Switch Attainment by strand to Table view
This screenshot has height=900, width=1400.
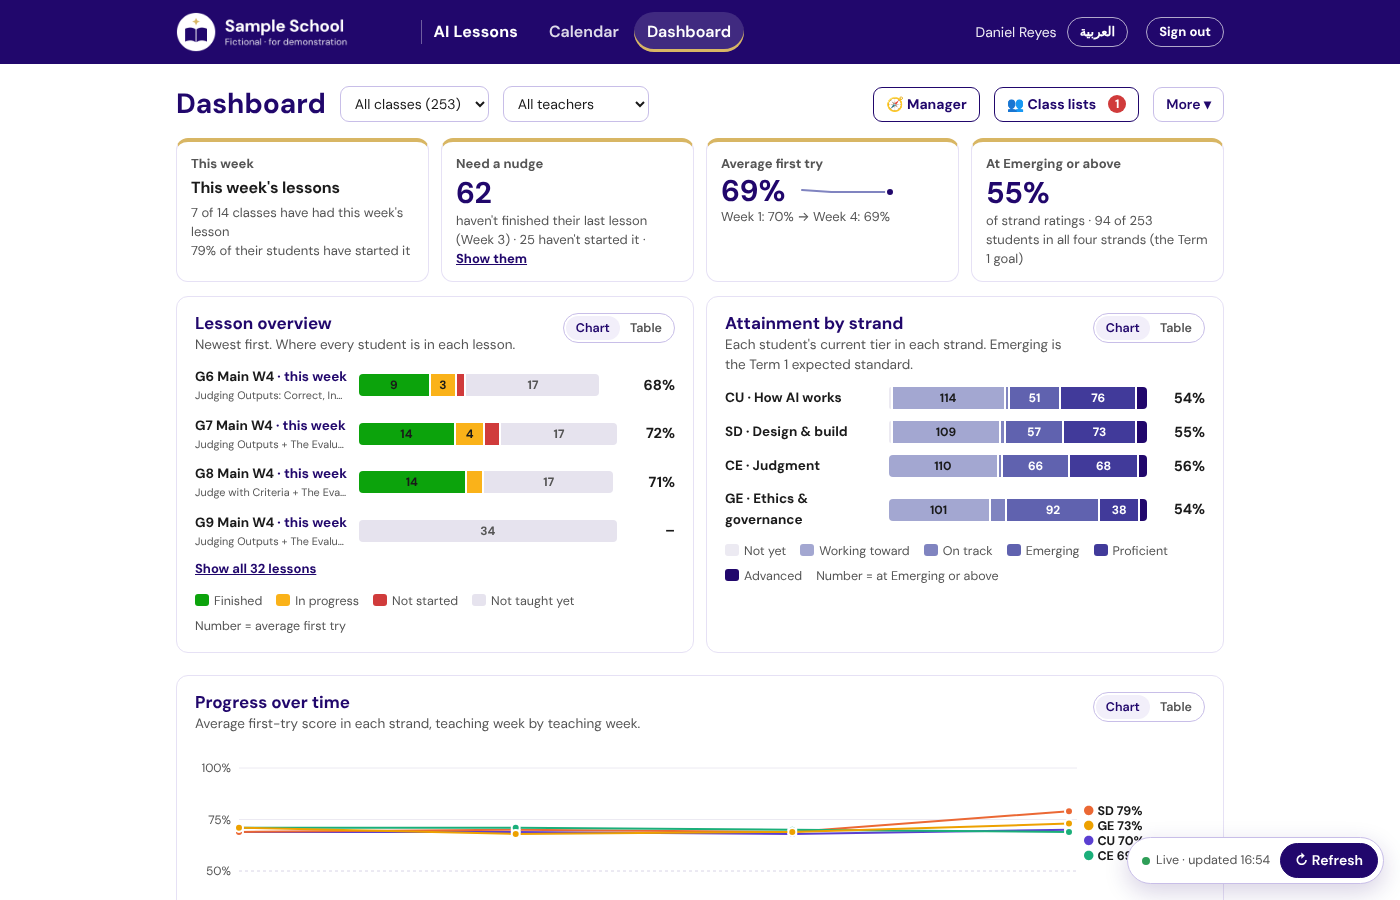pyautogui.click(x=1176, y=328)
